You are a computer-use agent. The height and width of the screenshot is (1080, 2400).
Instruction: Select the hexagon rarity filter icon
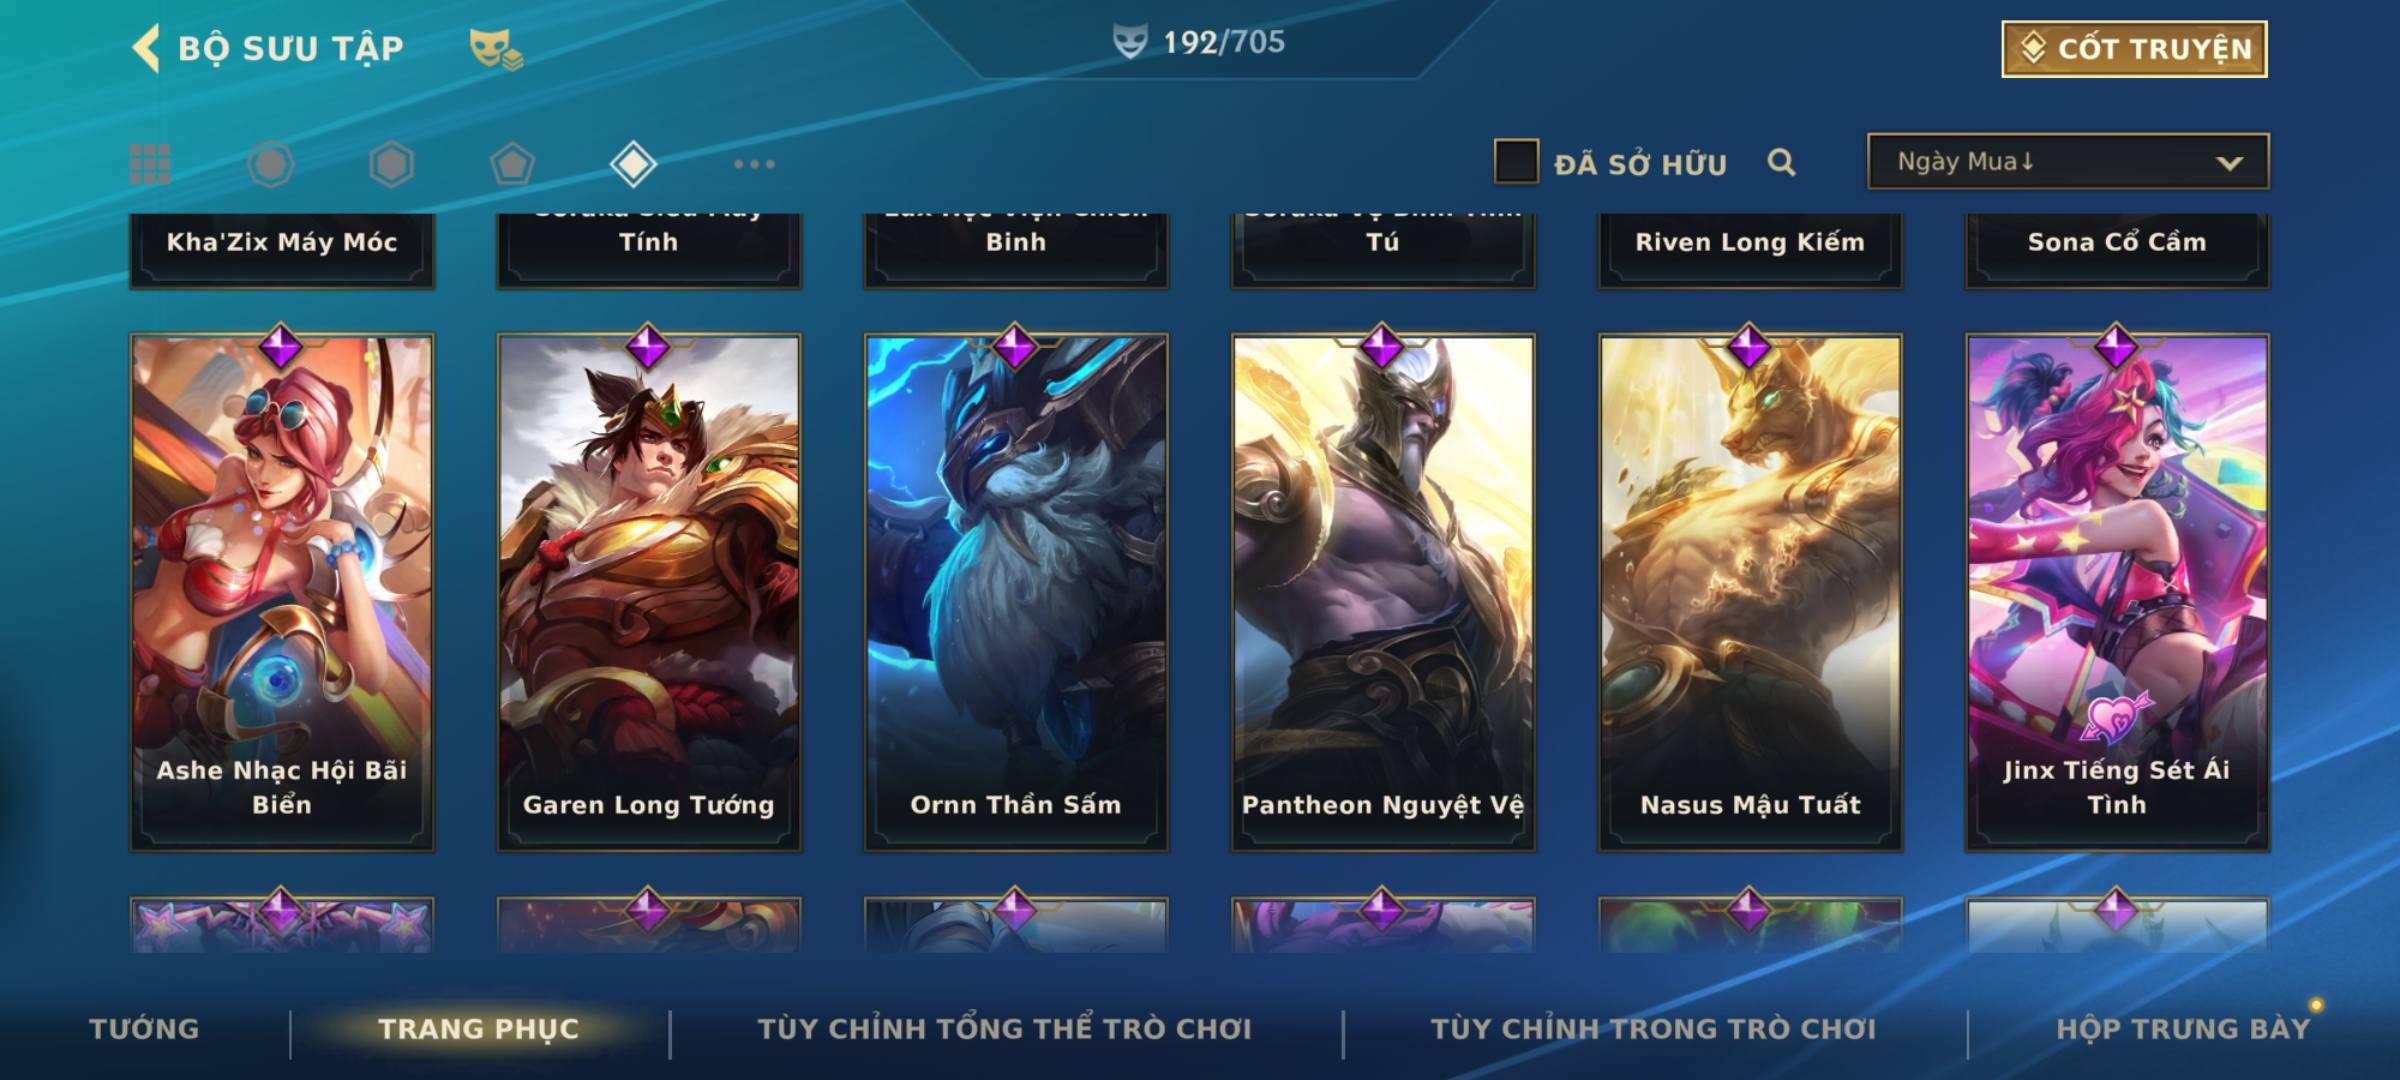391,164
